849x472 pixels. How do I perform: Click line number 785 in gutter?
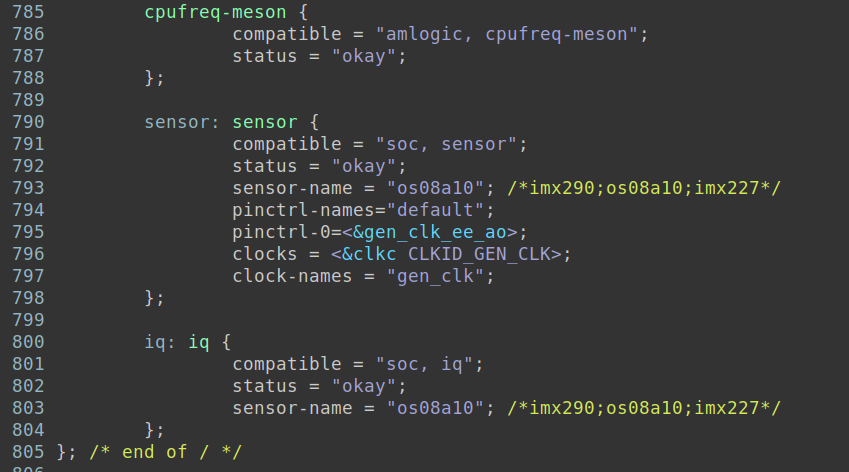tap(28, 12)
